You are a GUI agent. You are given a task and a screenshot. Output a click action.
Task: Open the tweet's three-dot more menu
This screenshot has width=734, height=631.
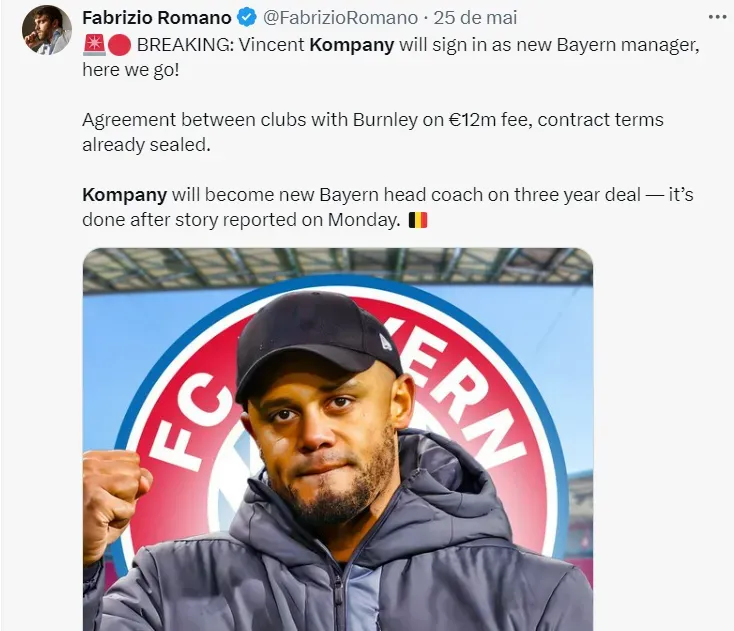[x=716, y=18]
